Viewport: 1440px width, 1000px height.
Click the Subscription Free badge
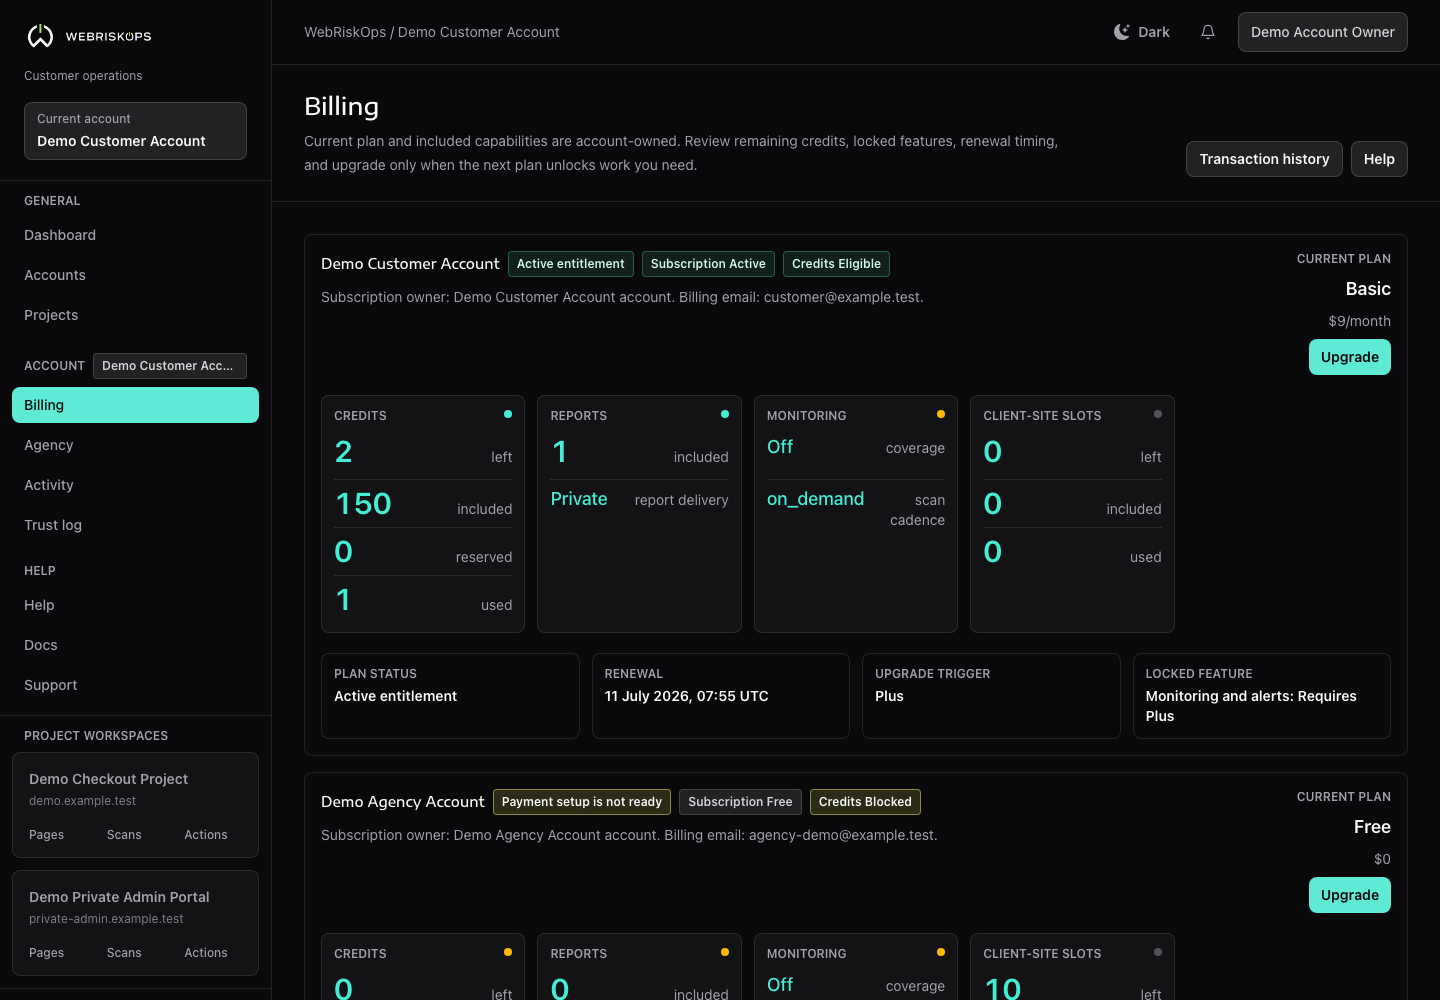tap(740, 802)
